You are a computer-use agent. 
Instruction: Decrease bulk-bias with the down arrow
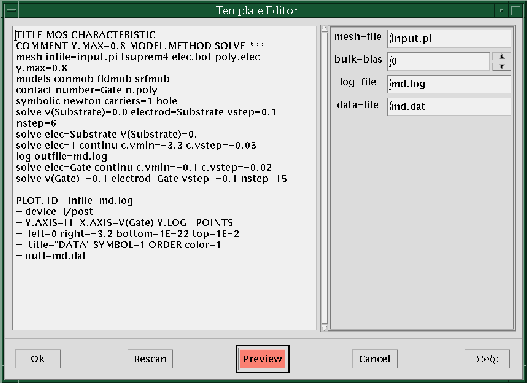pos(501,66)
